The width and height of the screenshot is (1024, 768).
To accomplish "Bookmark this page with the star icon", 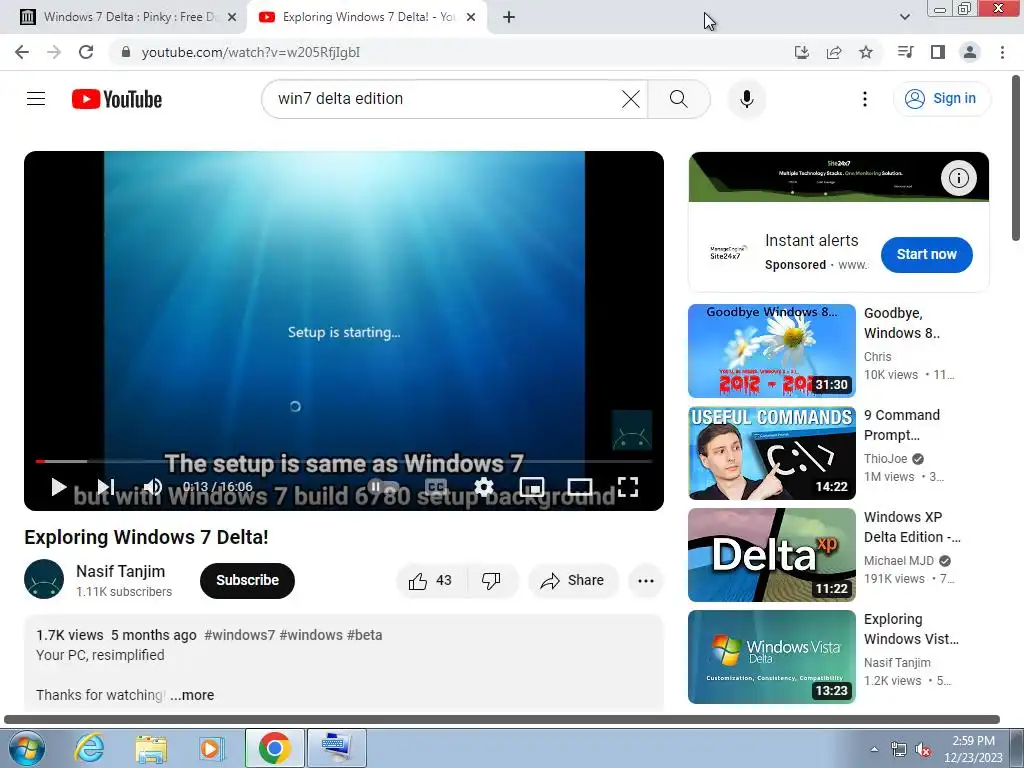I will [866, 52].
